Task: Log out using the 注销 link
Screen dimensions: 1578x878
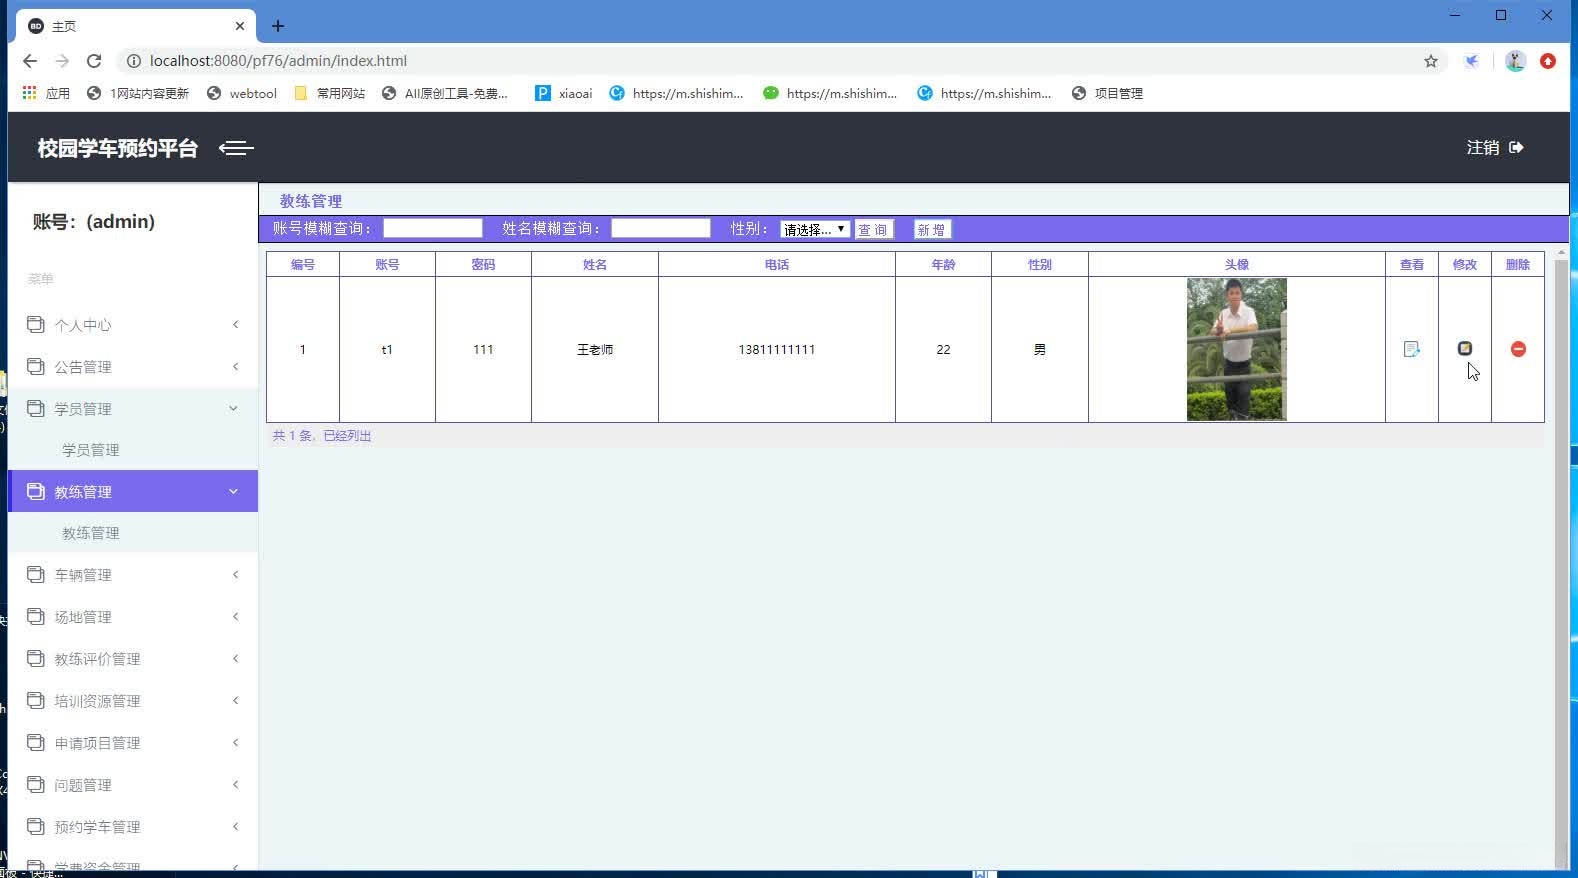Action: click(1495, 148)
